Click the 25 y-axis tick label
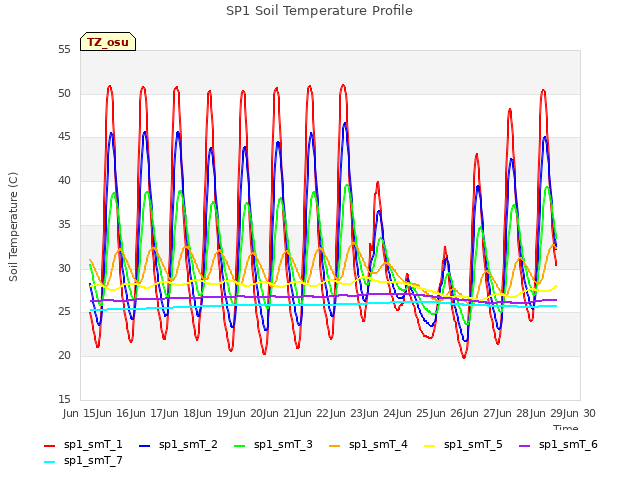640x480 pixels. pyautogui.click(x=64, y=311)
